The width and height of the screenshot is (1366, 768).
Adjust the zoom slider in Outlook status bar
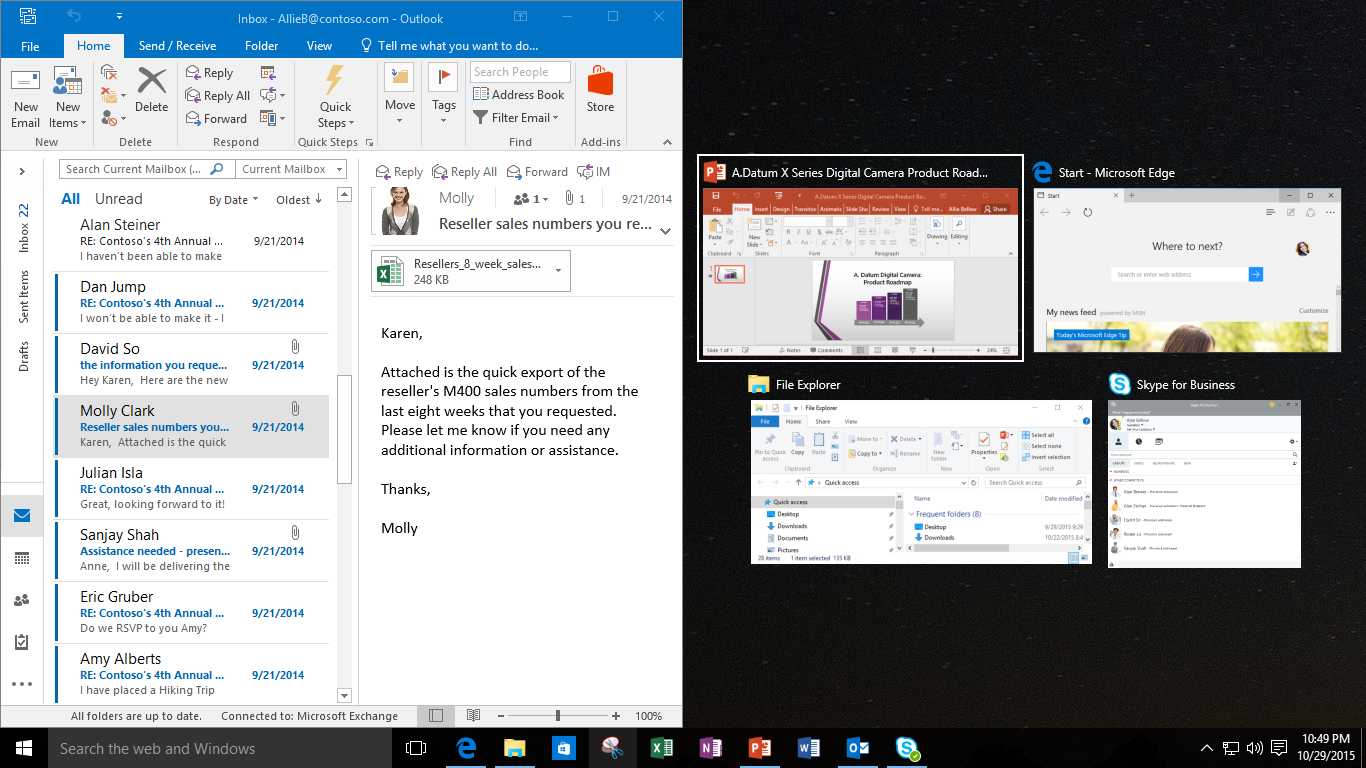tap(557, 716)
